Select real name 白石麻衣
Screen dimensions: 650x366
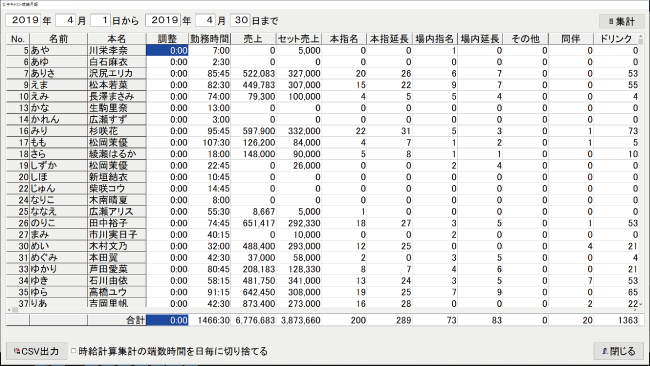click(x=116, y=62)
